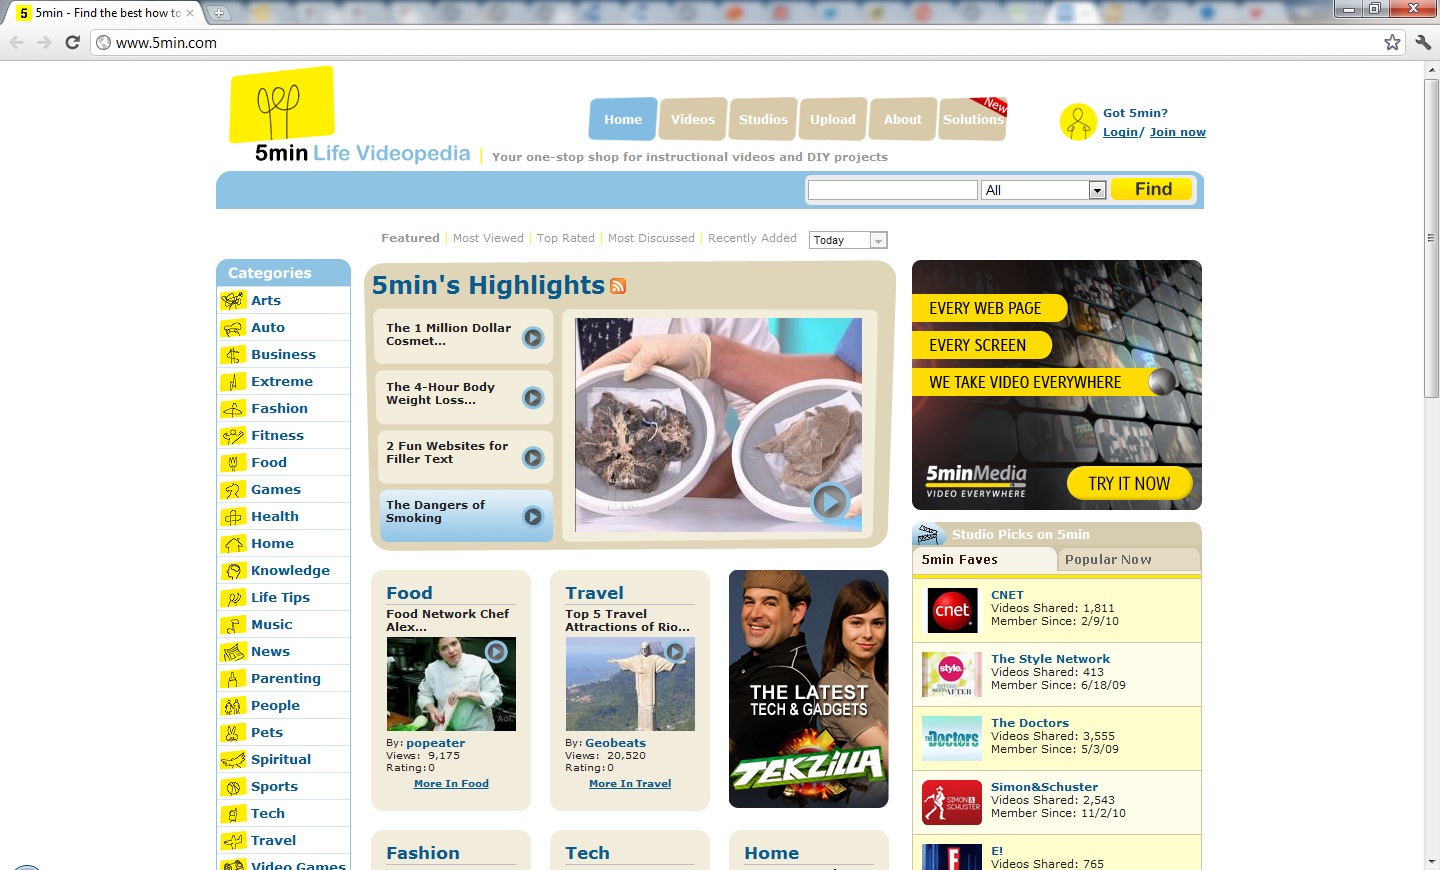Screen dimensions: 1440x870
Task: Open the More In Food link
Action: click(x=451, y=784)
